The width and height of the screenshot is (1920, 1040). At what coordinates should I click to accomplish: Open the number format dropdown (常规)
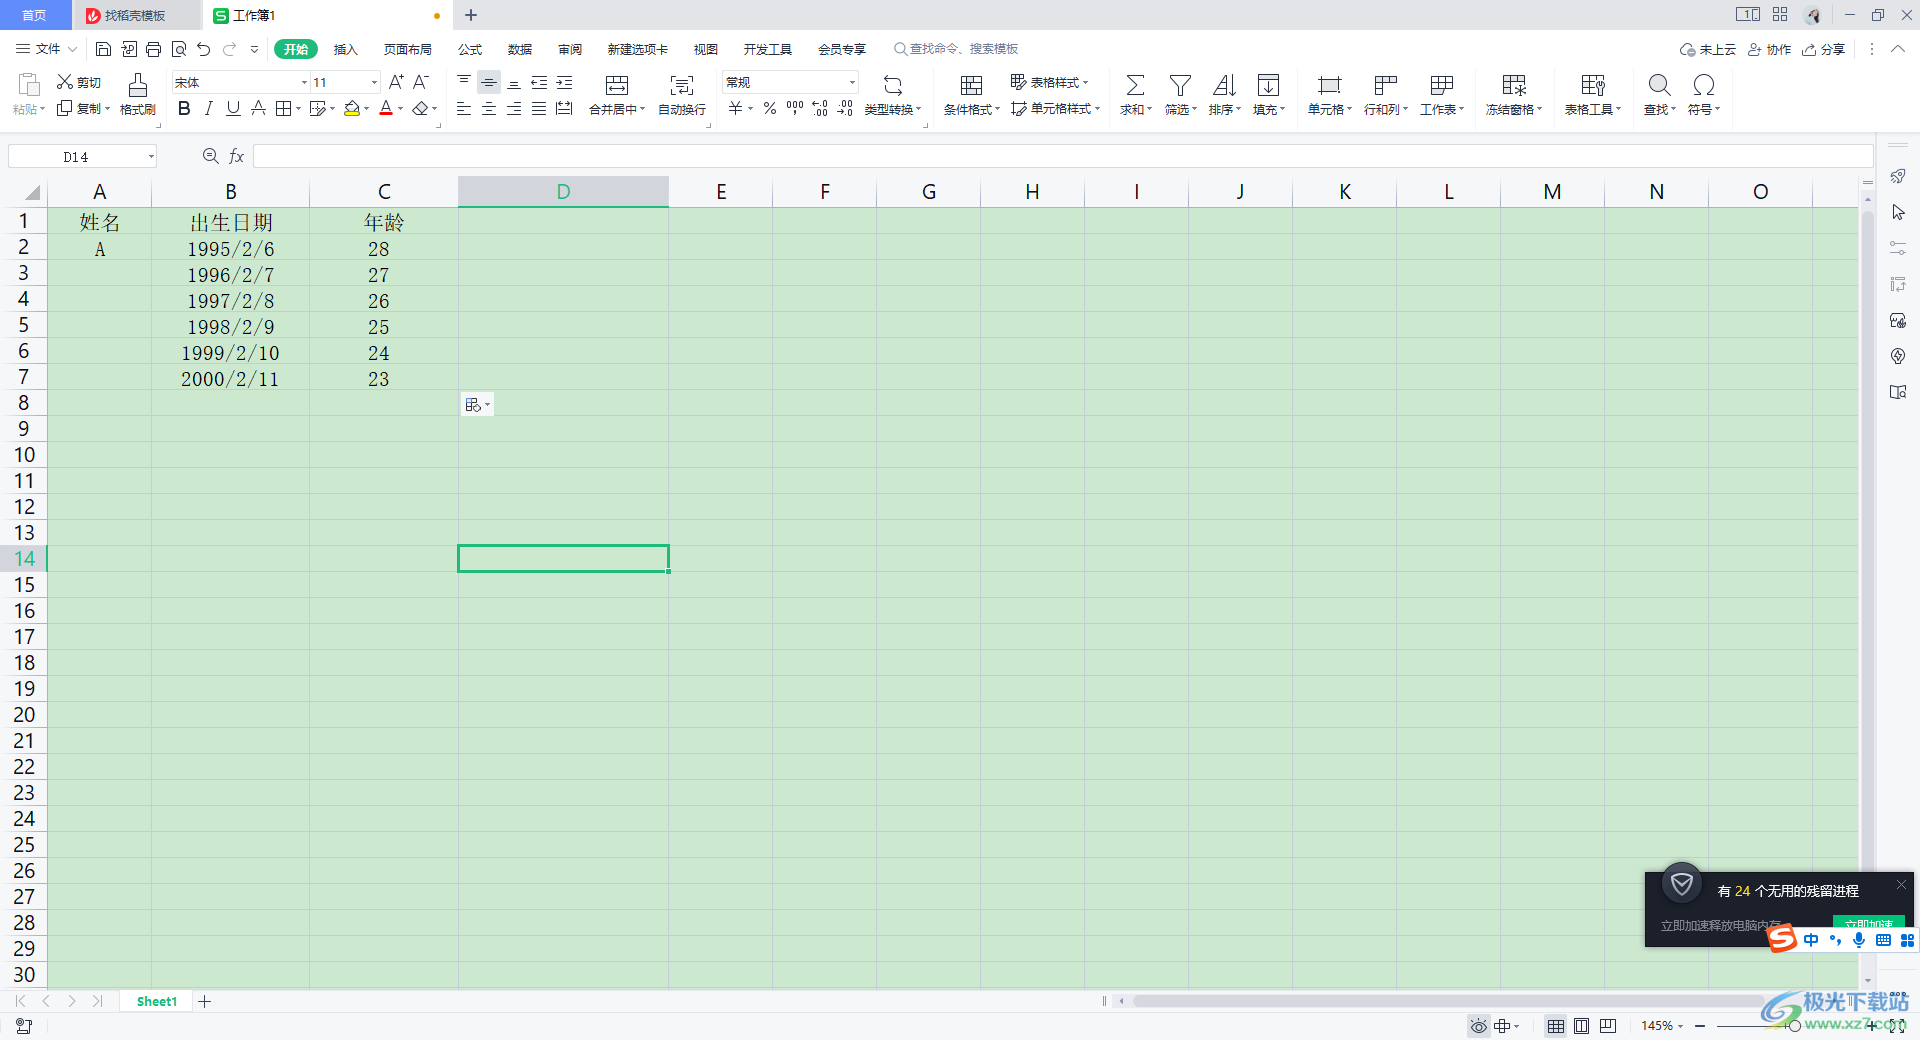click(852, 82)
